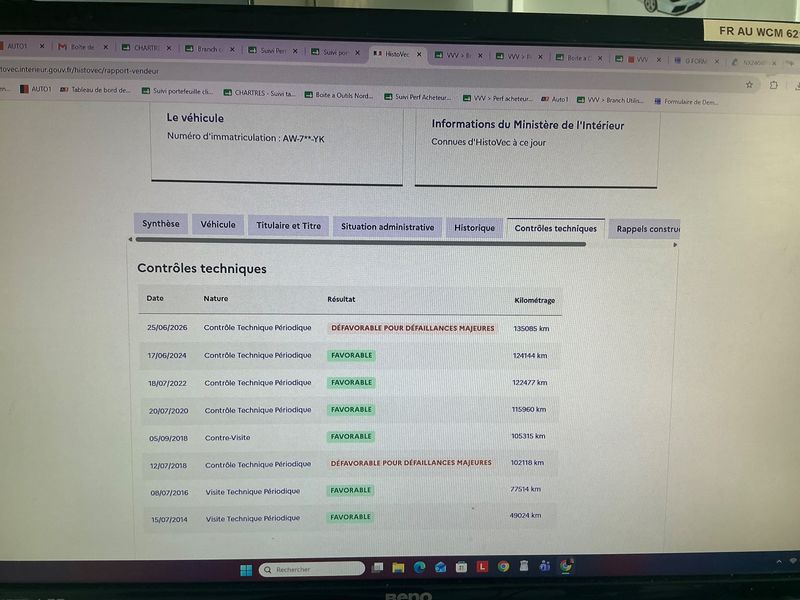Click the Résultat column header

[341, 299]
